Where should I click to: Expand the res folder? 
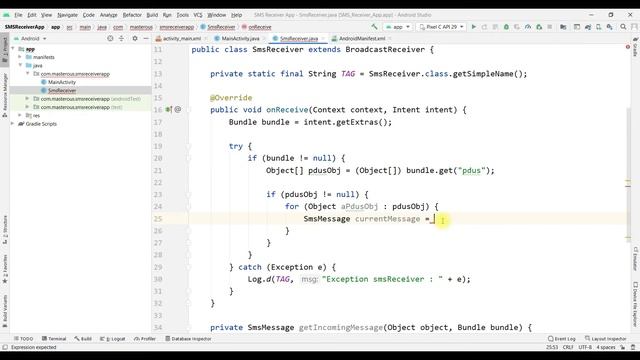click(20, 116)
